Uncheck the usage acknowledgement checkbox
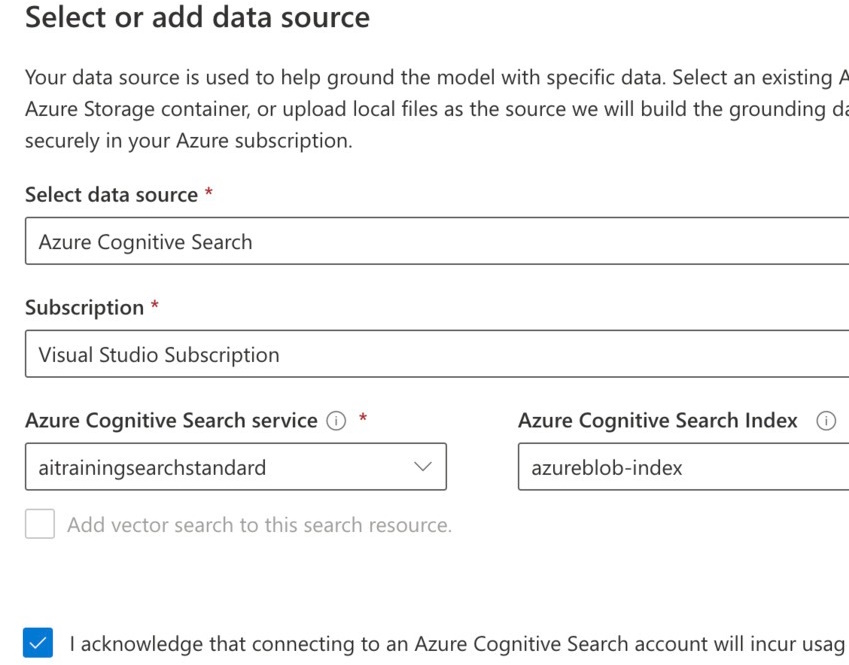 40,643
